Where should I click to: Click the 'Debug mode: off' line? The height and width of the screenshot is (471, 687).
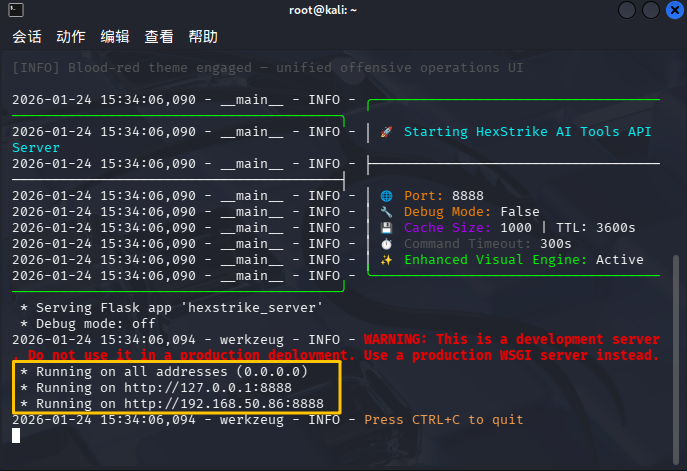(x=88, y=324)
